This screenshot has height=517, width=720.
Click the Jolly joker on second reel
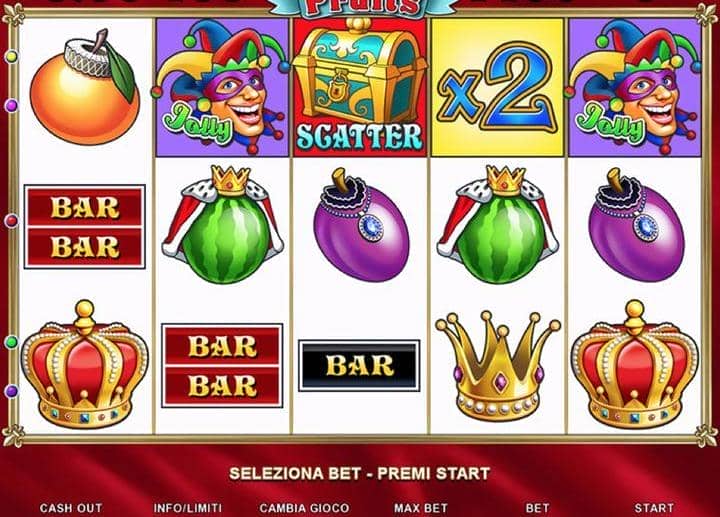point(222,88)
